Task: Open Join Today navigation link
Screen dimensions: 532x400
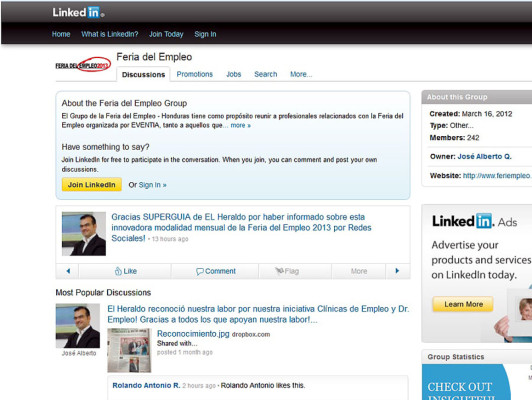Action: (166, 34)
